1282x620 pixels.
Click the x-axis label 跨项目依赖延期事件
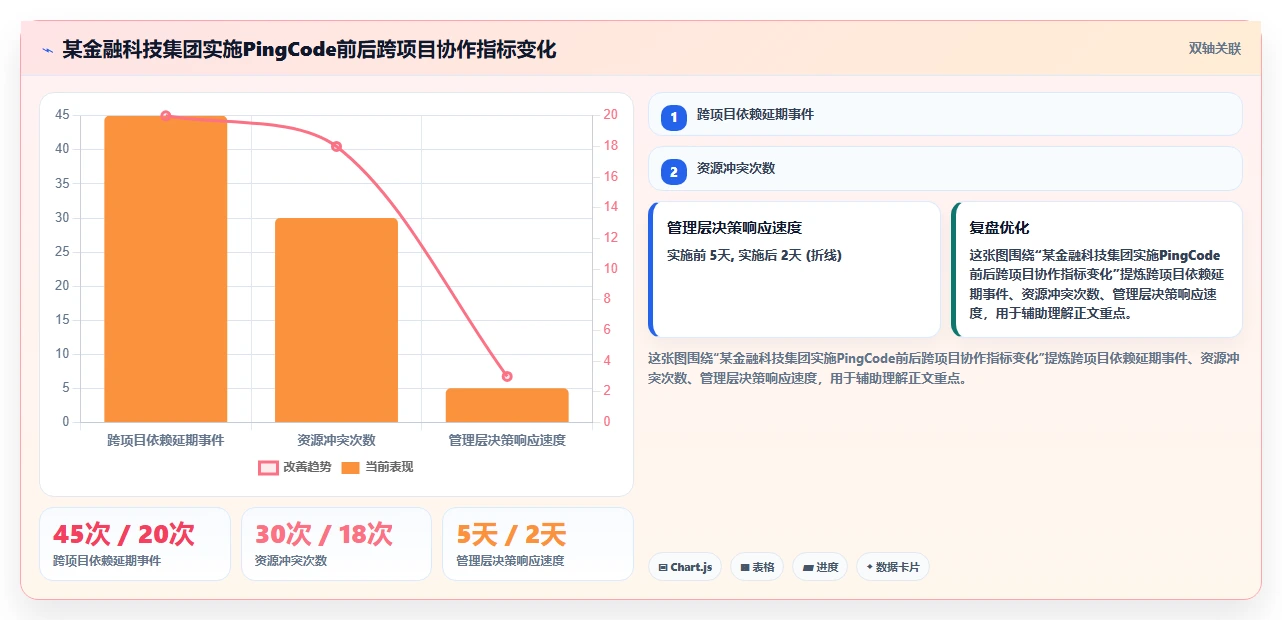pyautogui.click(x=166, y=440)
